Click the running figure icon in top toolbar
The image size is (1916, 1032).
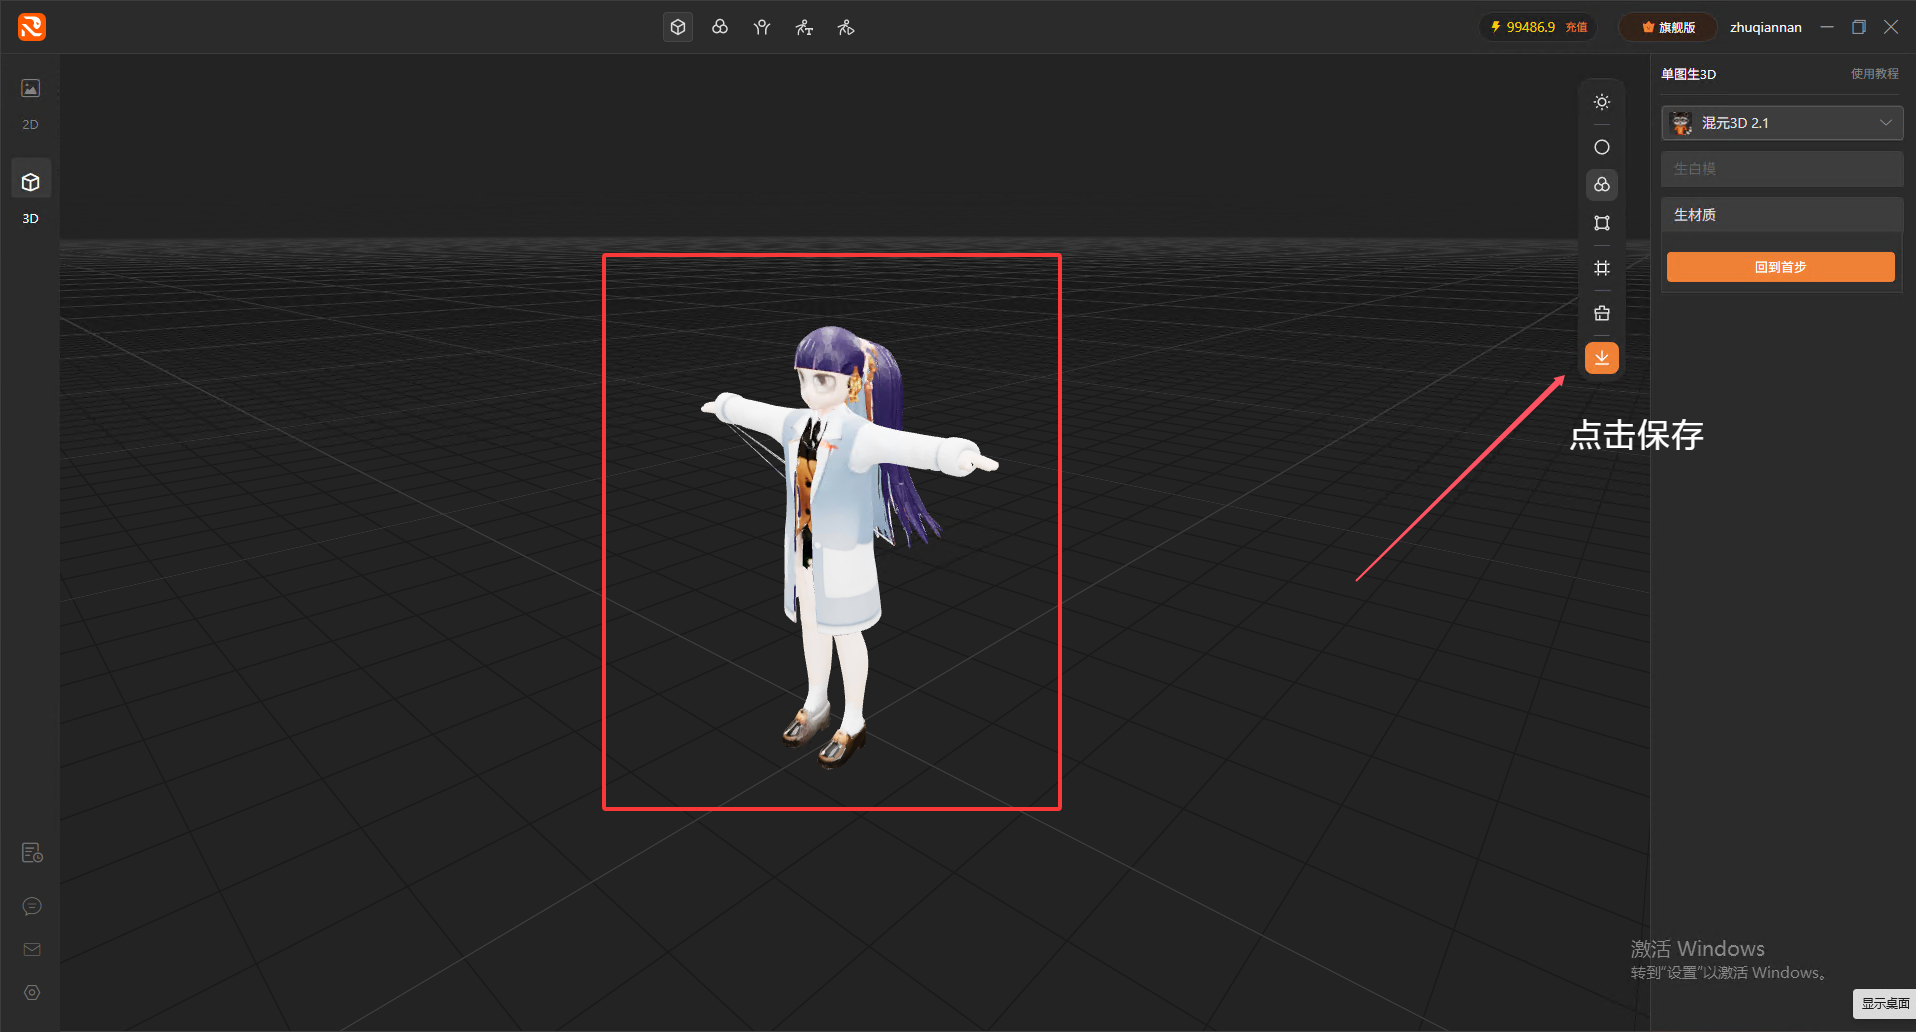point(846,27)
